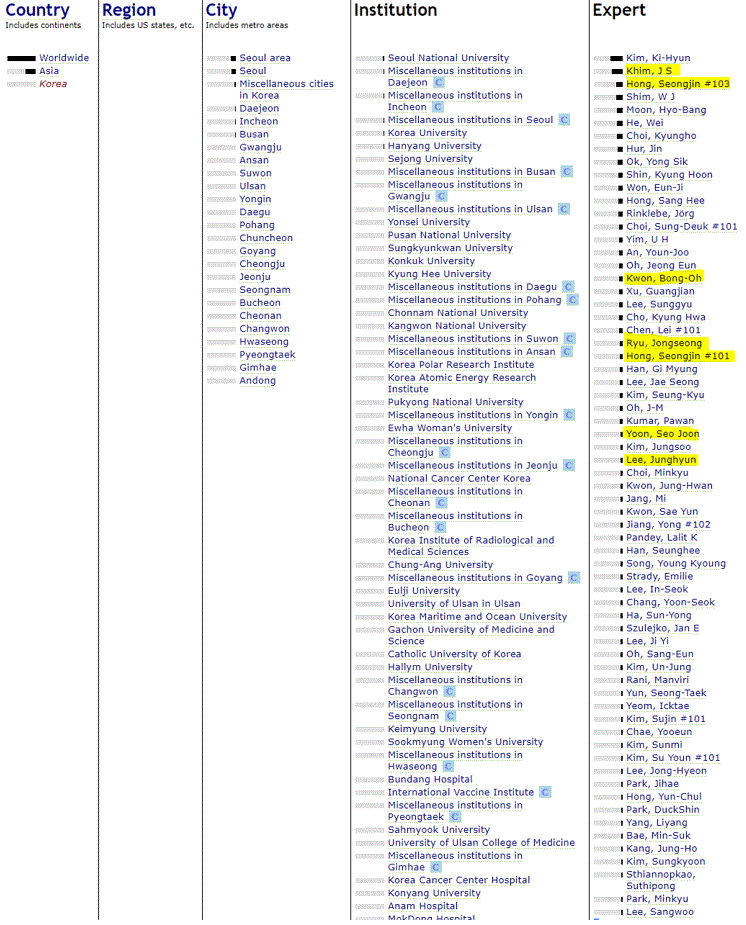This screenshot has height=925, width=746.
Task: Click the C icon next to Miscellaneous institutions in Gwangju
Action: click(x=442, y=196)
